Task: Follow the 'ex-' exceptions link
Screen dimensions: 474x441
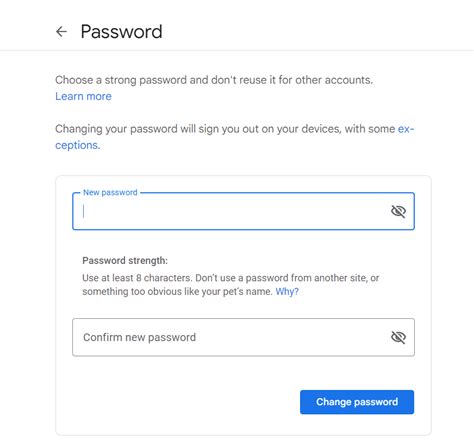Action: tap(406, 129)
